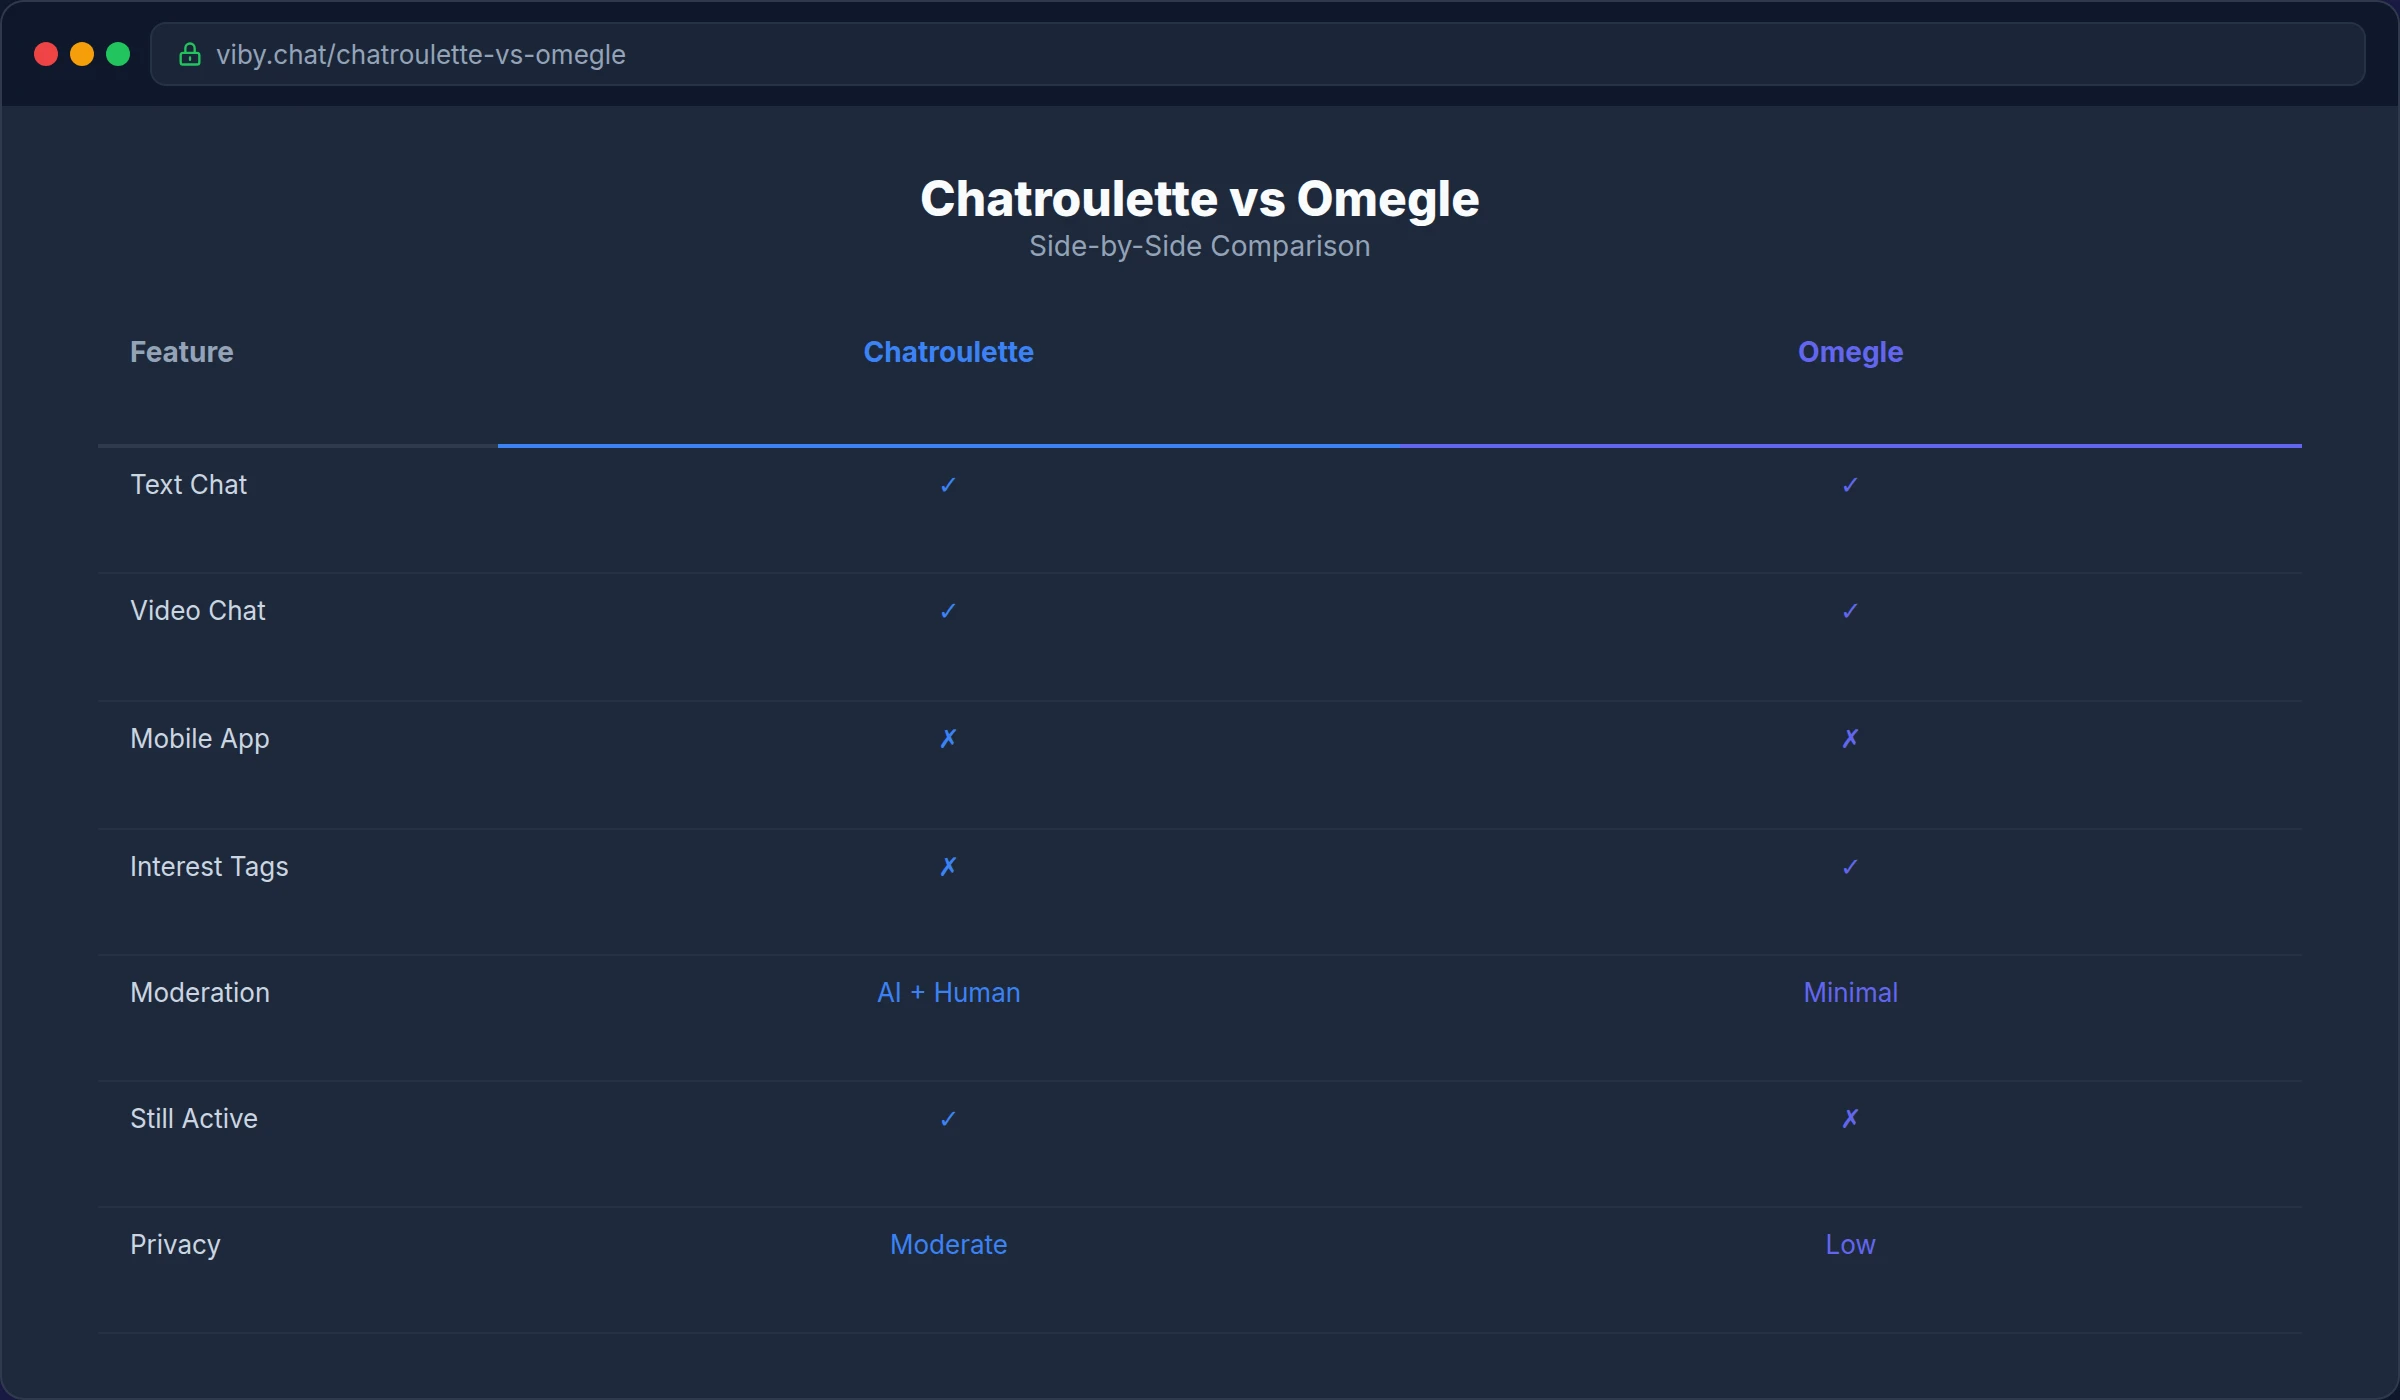The height and width of the screenshot is (1400, 2400).
Task: Click the padlock security icon in address bar
Action: click(x=190, y=55)
